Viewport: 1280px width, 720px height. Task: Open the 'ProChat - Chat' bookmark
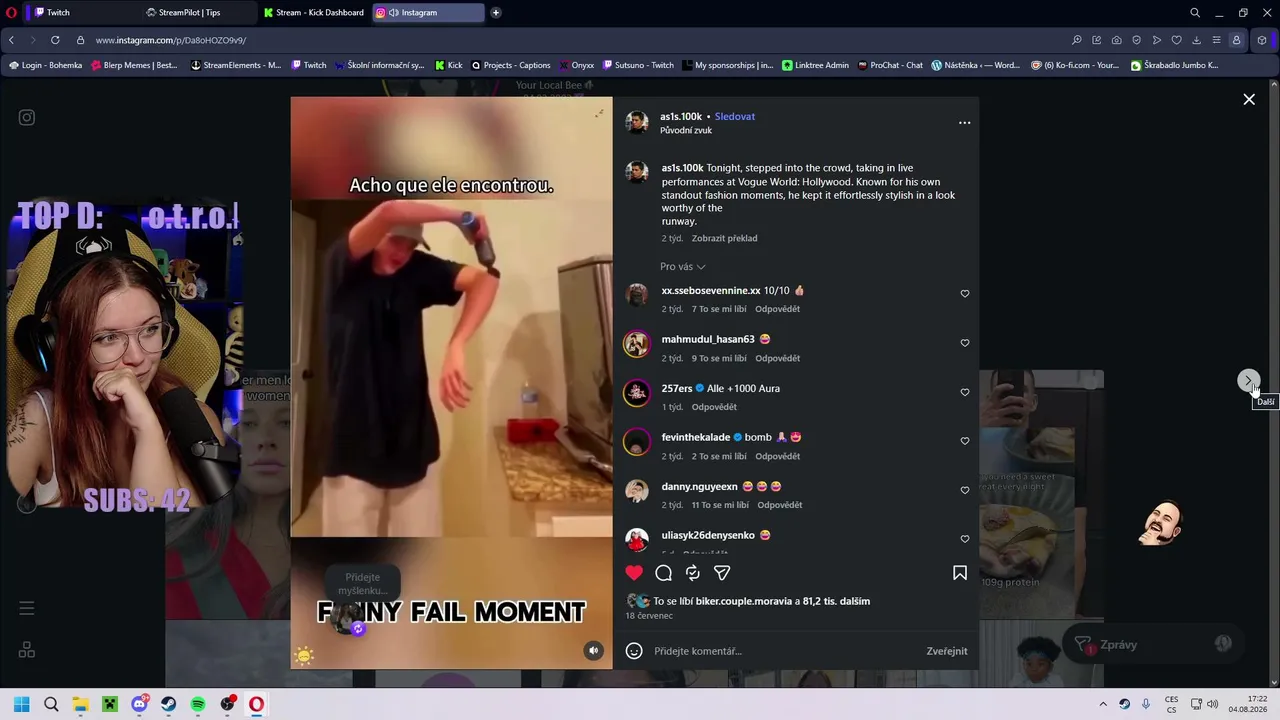tap(889, 65)
